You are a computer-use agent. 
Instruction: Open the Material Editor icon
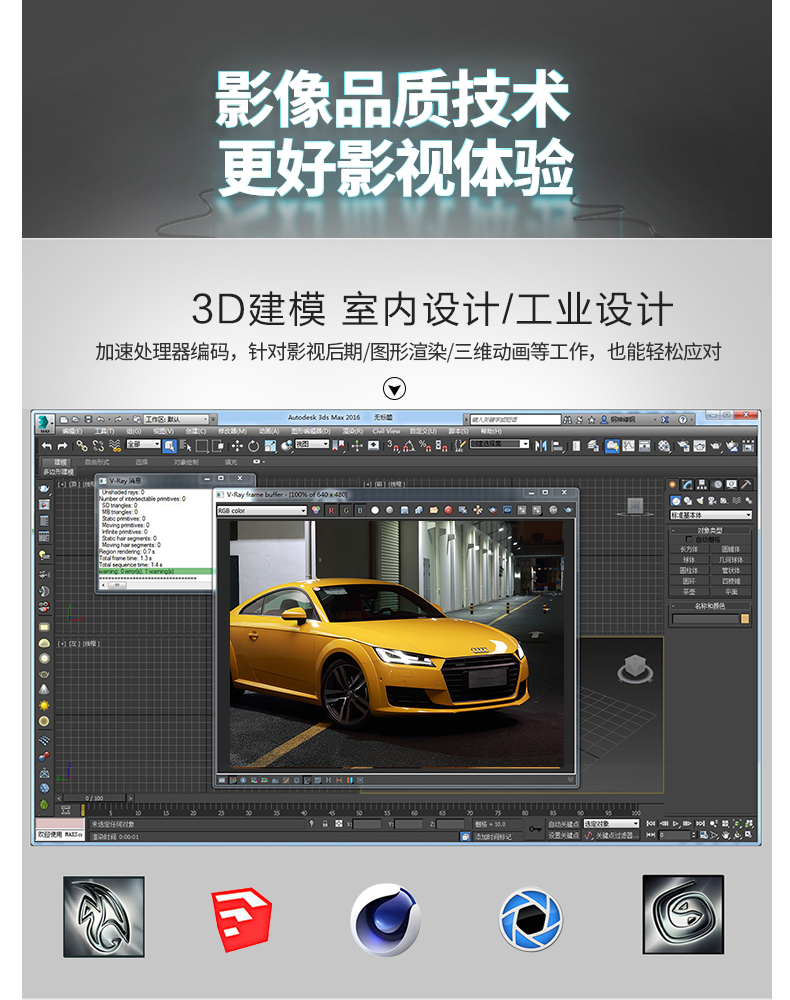click(664, 446)
